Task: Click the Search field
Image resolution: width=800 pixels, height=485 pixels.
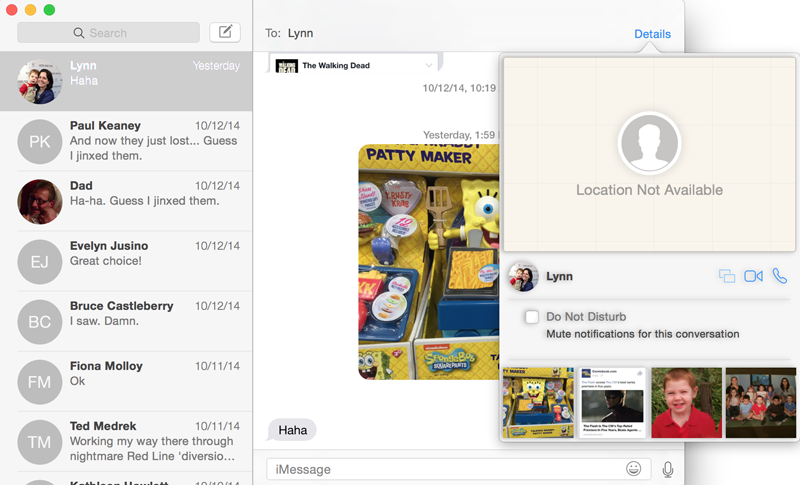Action: [x=108, y=33]
